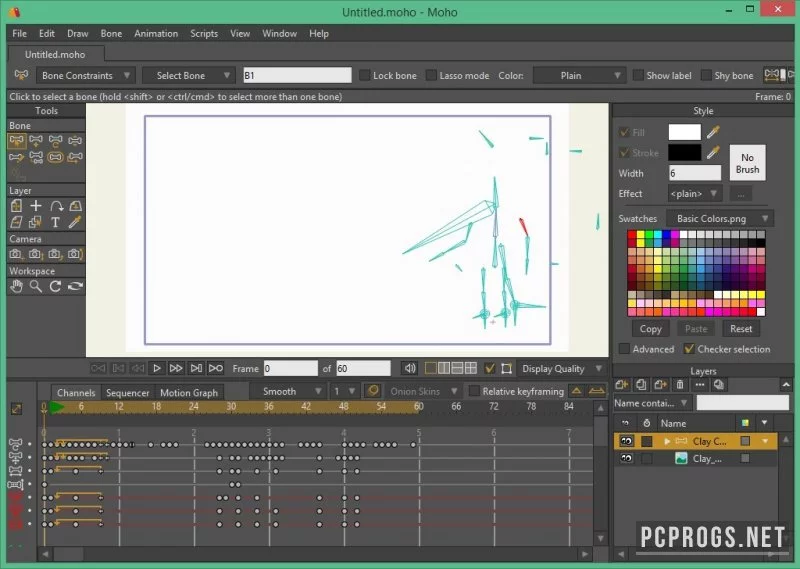Choose the Zoom Workspace magnifier tool
The height and width of the screenshot is (569, 800).
[36, 286]
